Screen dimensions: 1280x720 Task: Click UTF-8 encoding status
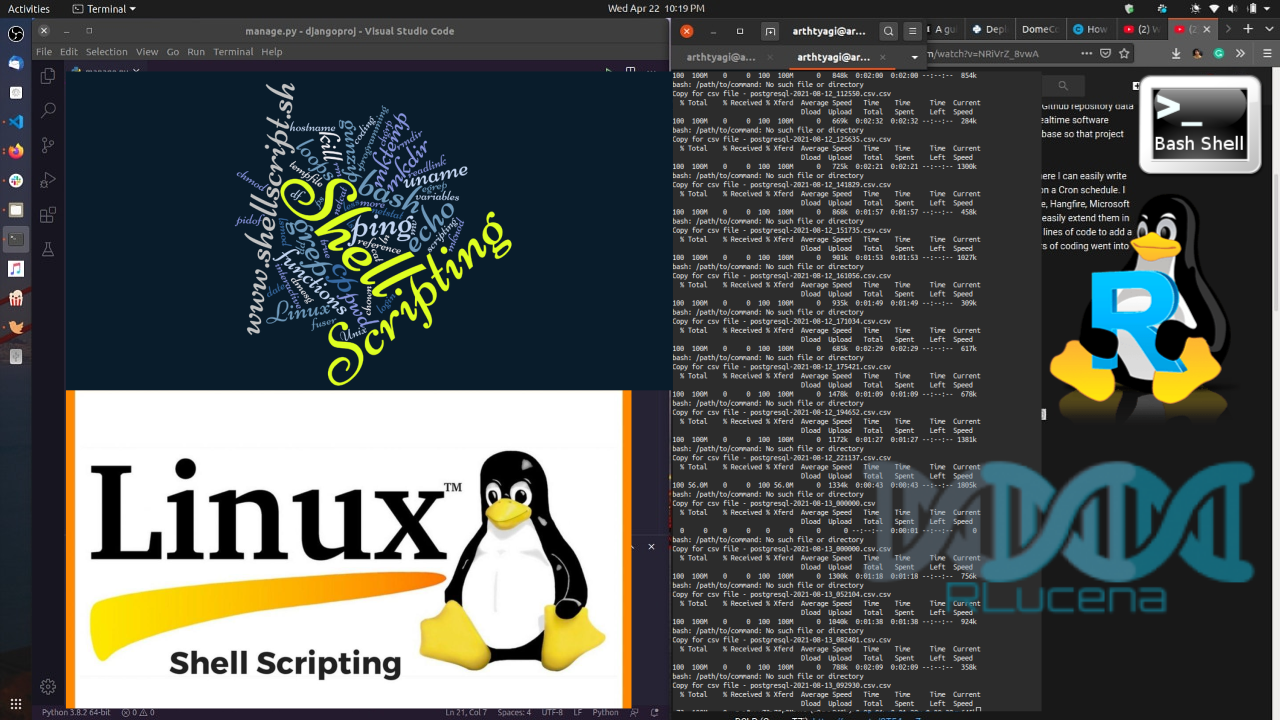552,712
